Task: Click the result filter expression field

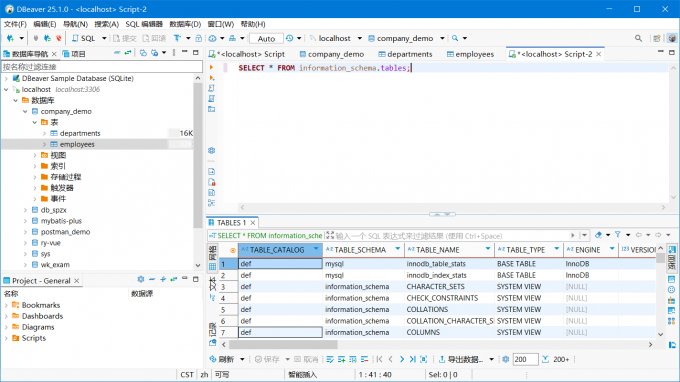Action: [x=451, y=235]
